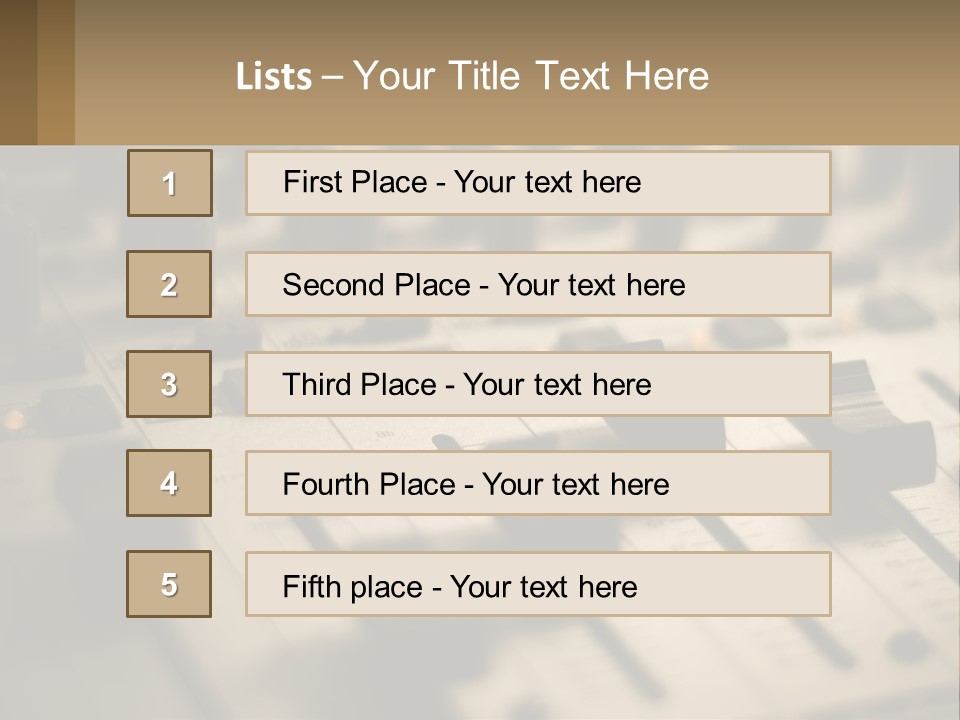Click the box numbered 3
960x720 pixels.
point(169,384)
